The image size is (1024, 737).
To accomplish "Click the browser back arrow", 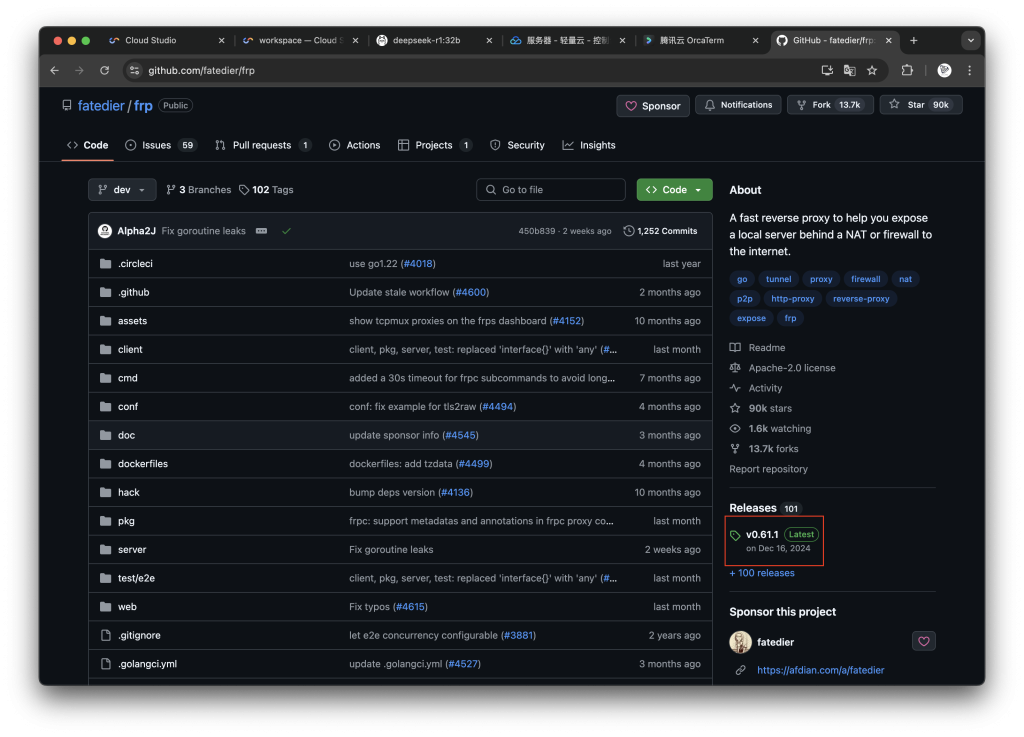I will (x=55, y=71).
